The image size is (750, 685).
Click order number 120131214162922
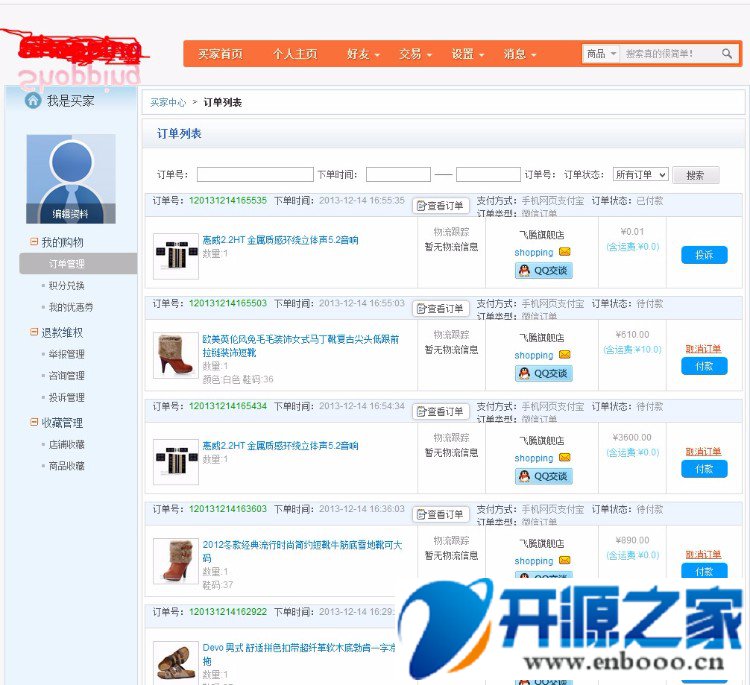(x=228, y=612)
